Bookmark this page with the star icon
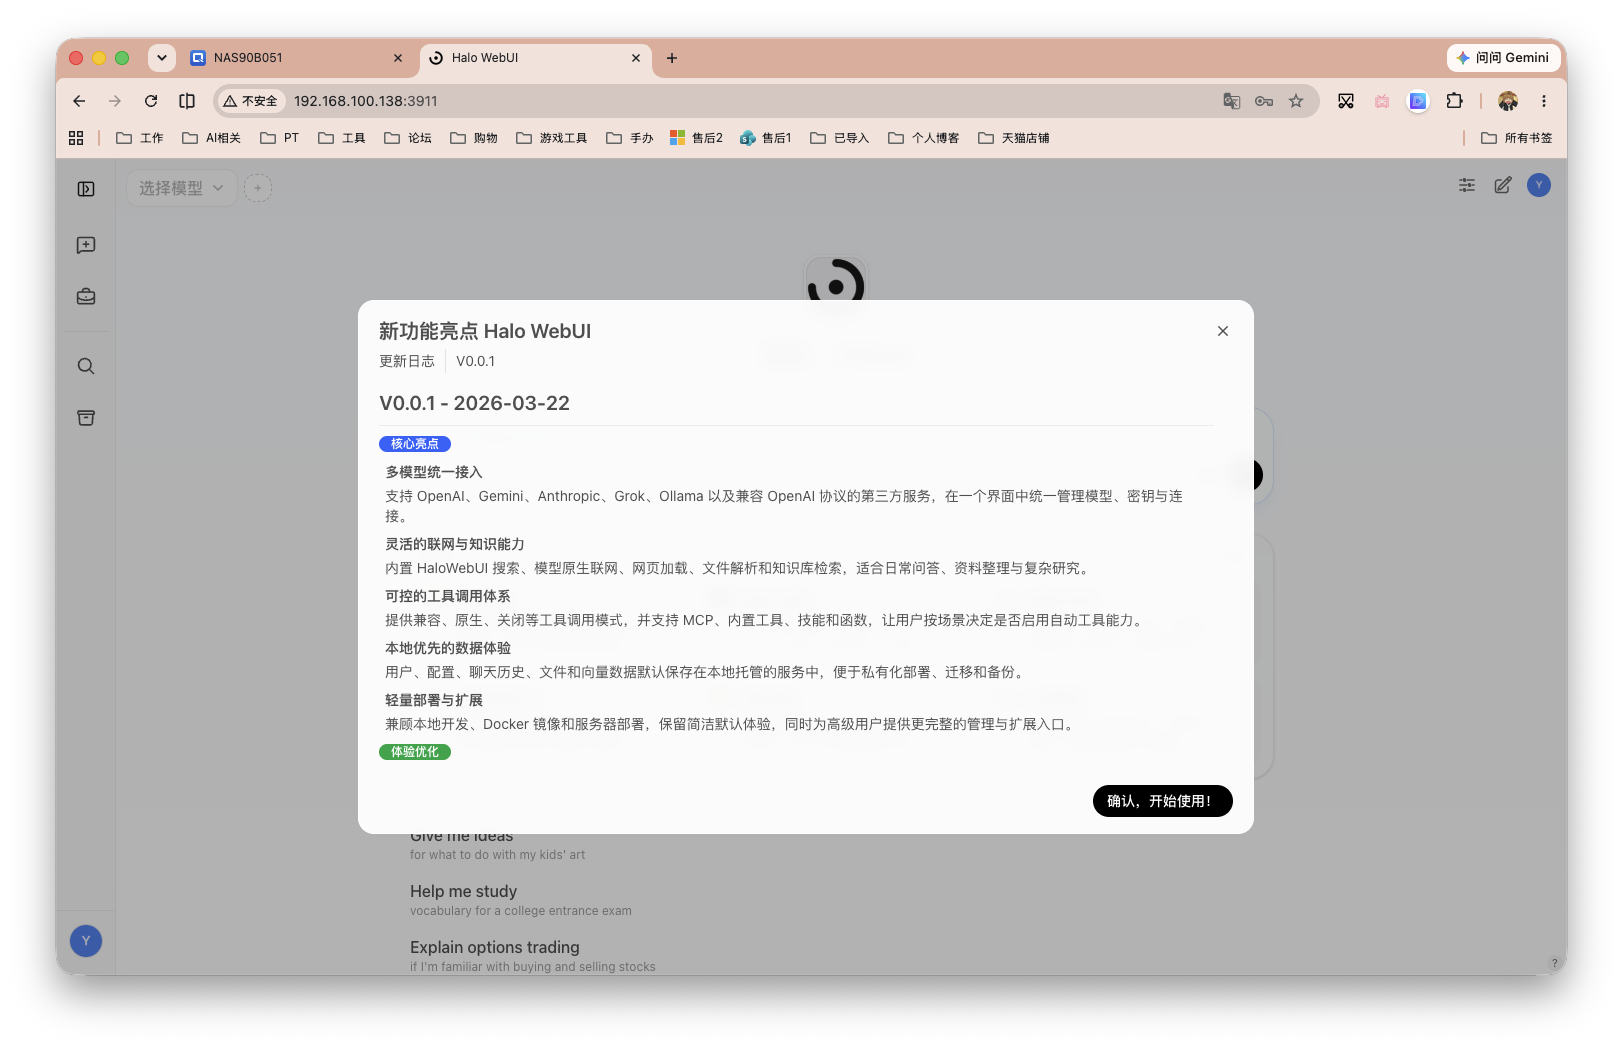 pos(1296,101)
